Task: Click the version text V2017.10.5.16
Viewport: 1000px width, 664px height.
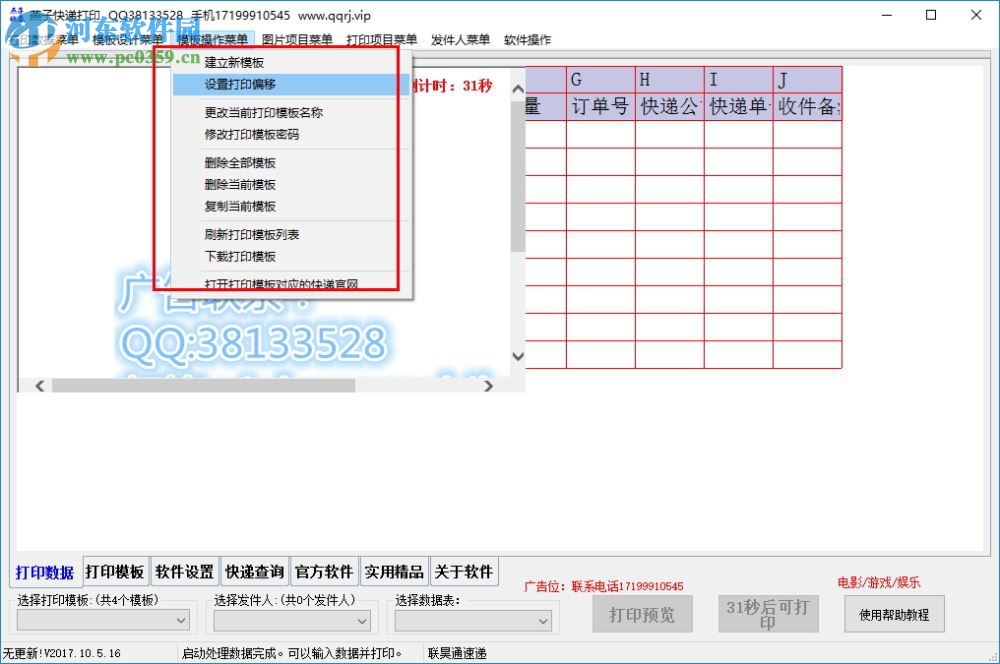Action: point(82,653)
